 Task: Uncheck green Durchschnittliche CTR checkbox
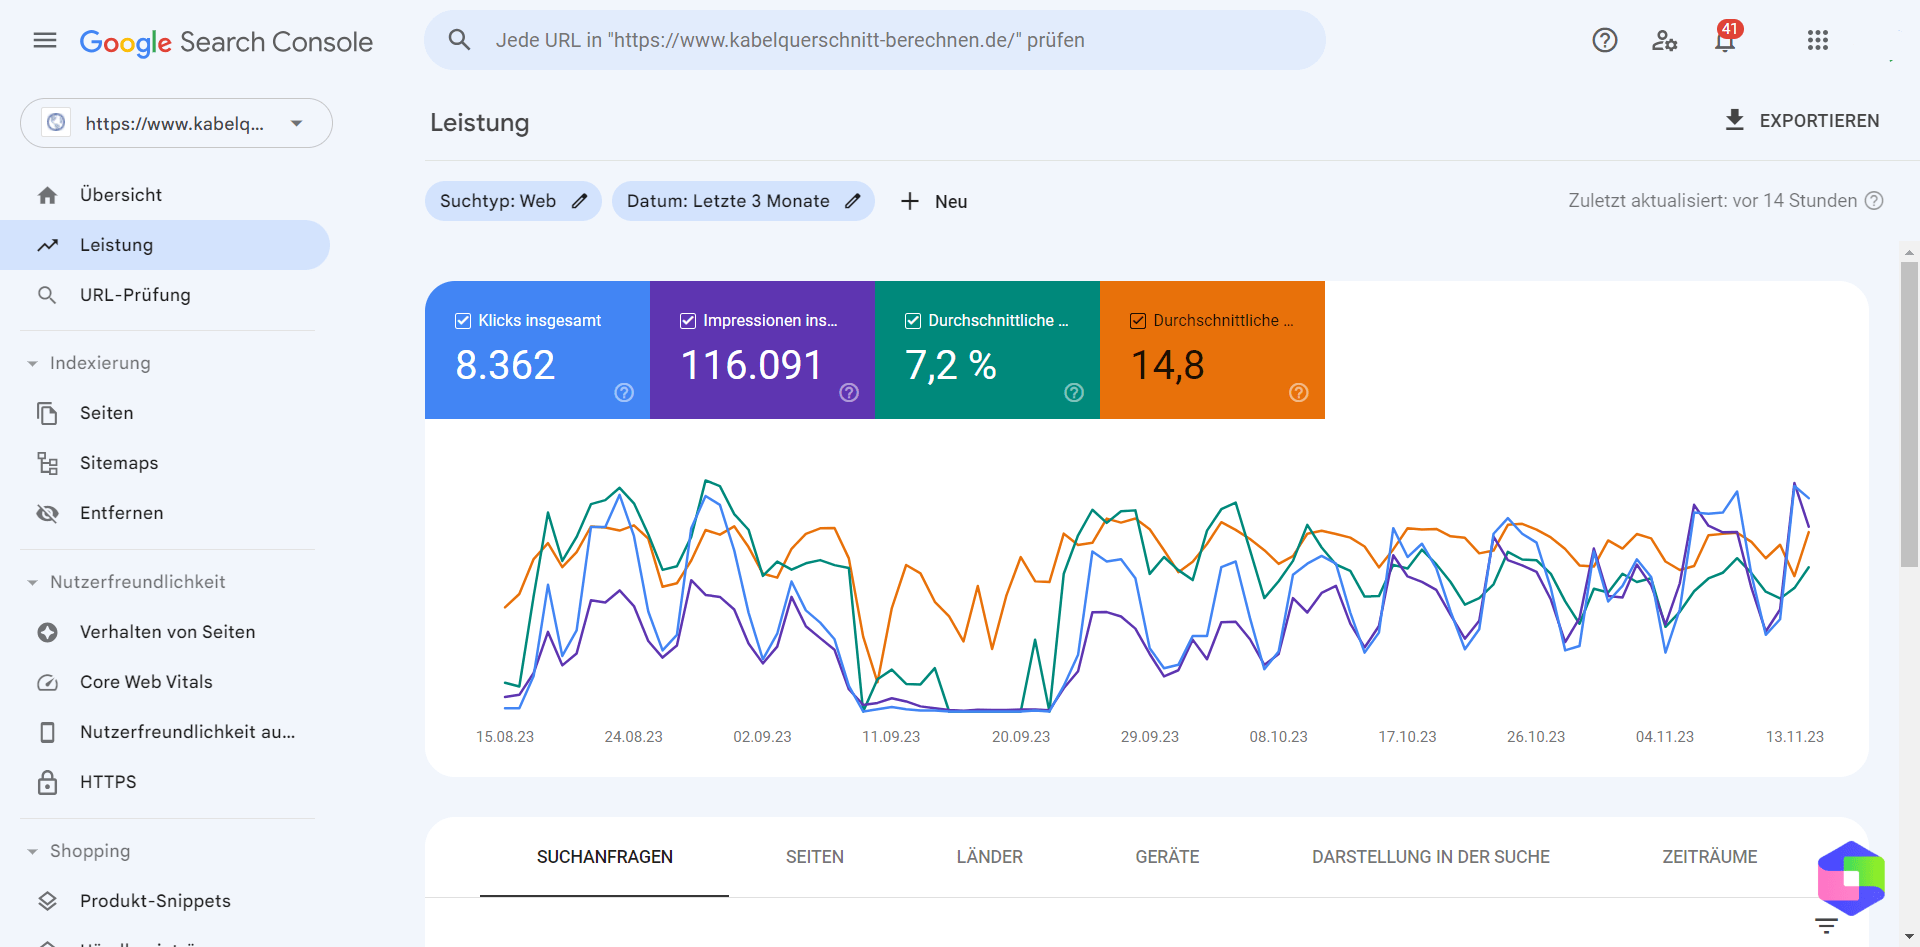click(x=913, y=320)
